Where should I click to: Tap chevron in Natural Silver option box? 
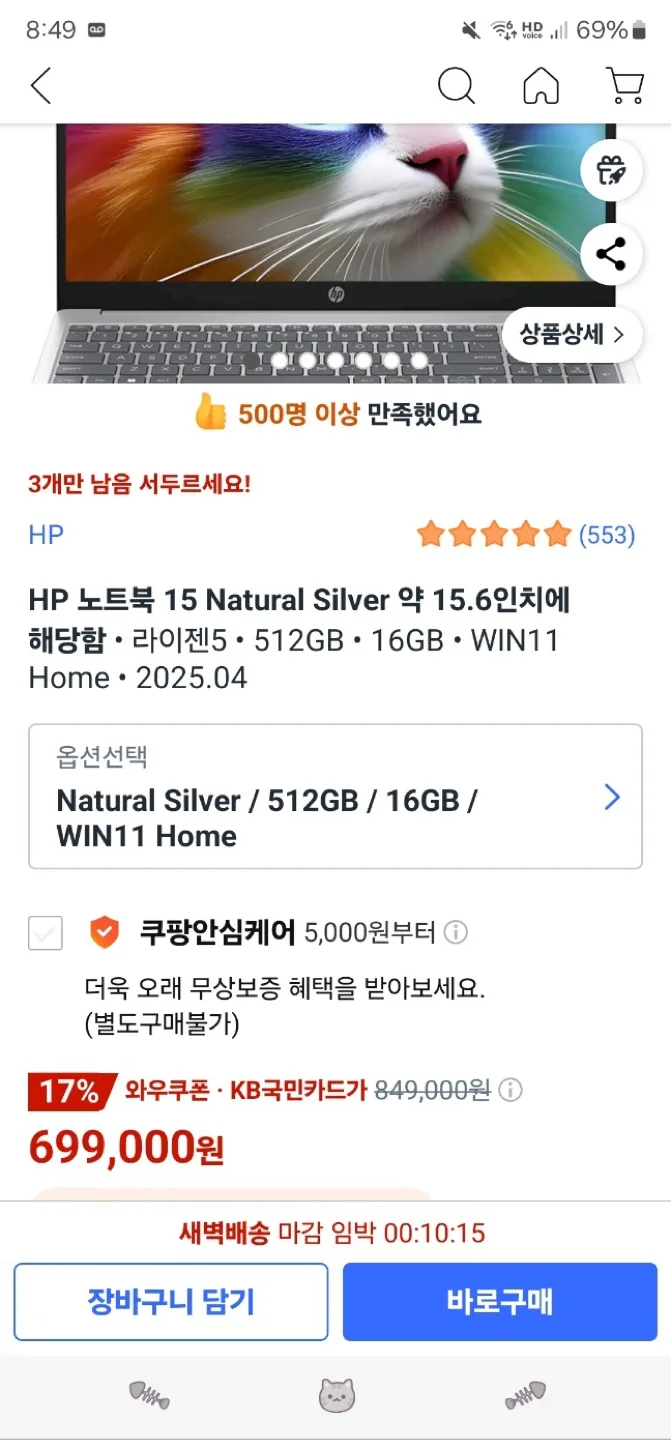tap(612, 797)
